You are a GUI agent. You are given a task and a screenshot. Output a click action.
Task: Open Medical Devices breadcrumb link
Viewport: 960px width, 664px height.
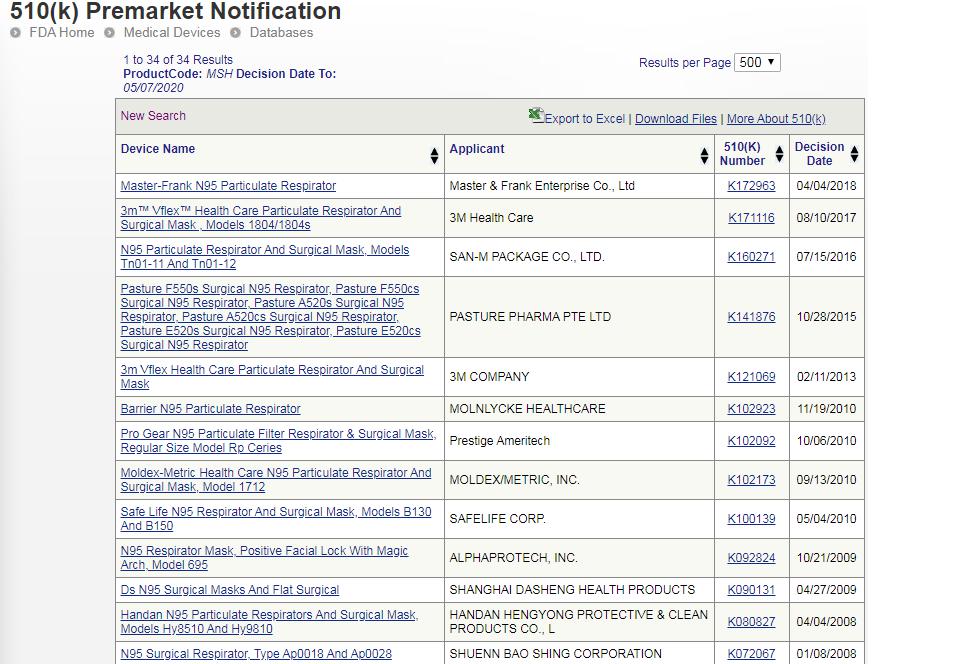[x=171, y=32]
